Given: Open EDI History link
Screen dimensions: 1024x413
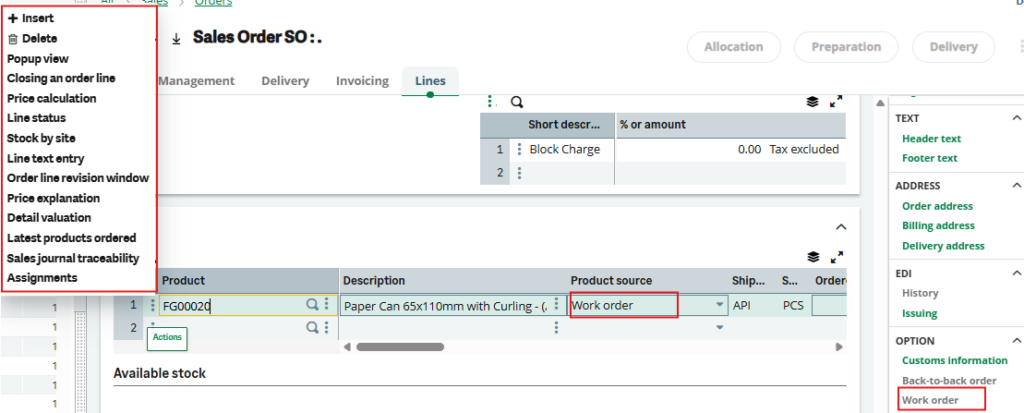Looking at the screenshot, I should 920,293.
